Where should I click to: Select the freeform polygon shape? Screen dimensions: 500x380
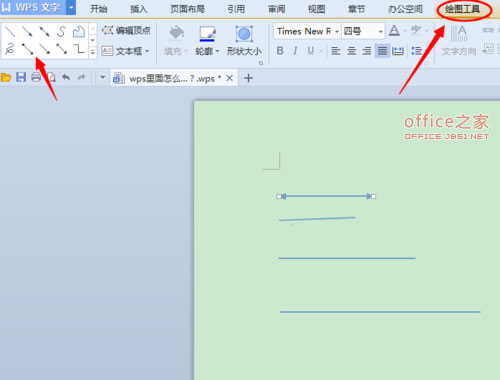pyautogui.click(x=79, y=32)
